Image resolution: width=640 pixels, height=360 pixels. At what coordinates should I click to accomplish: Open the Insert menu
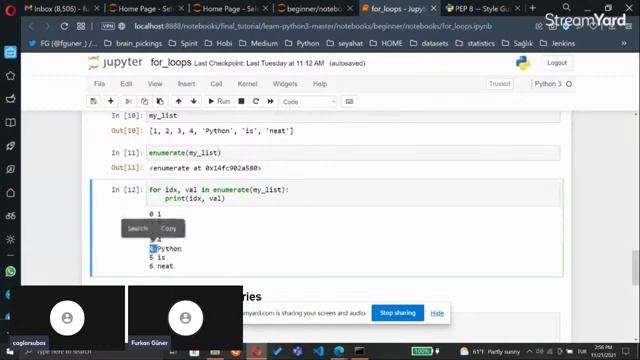tap(186, 84)
